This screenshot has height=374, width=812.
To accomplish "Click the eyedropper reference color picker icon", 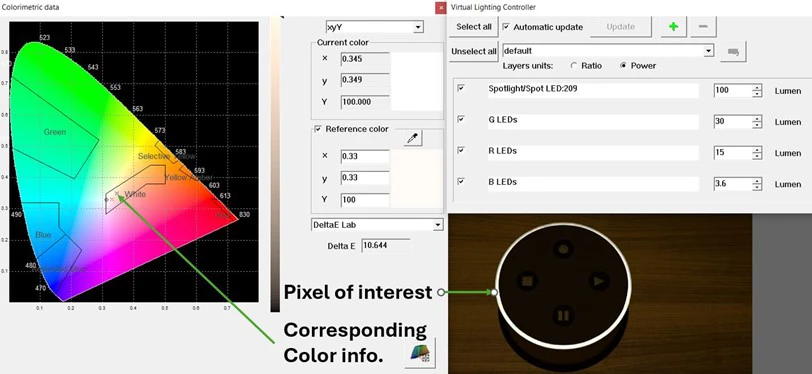I will (x=413, y=138).
